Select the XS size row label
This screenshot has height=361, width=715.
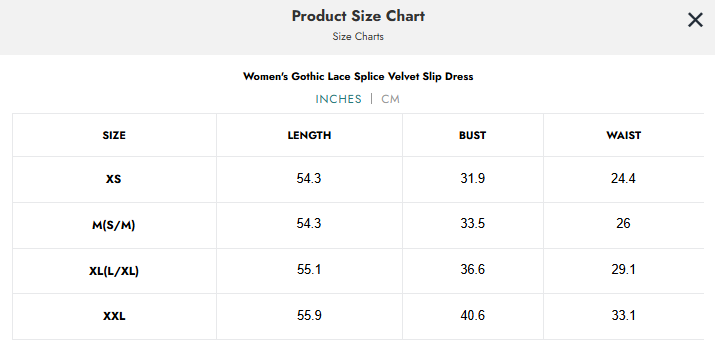[114, 179]
